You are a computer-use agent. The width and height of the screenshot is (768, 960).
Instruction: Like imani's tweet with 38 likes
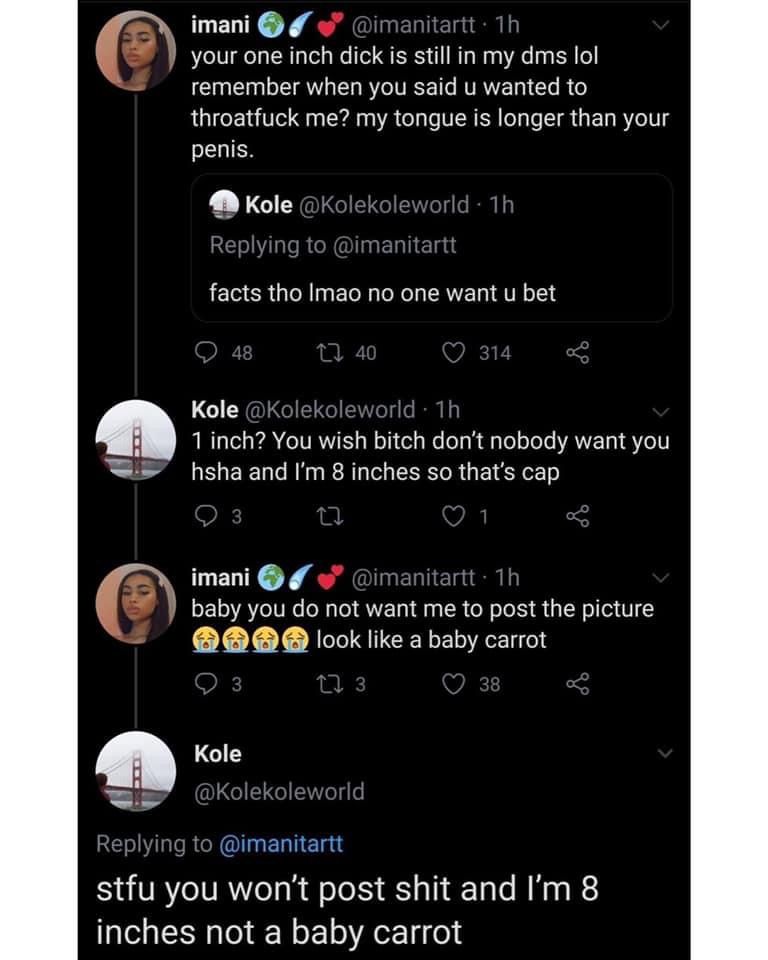pyautogui.click(x=454, y=683)
